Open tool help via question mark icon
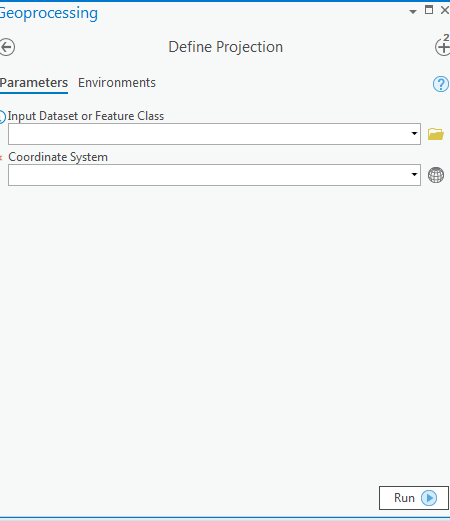 pyautogui.click(x=441, y=84)
